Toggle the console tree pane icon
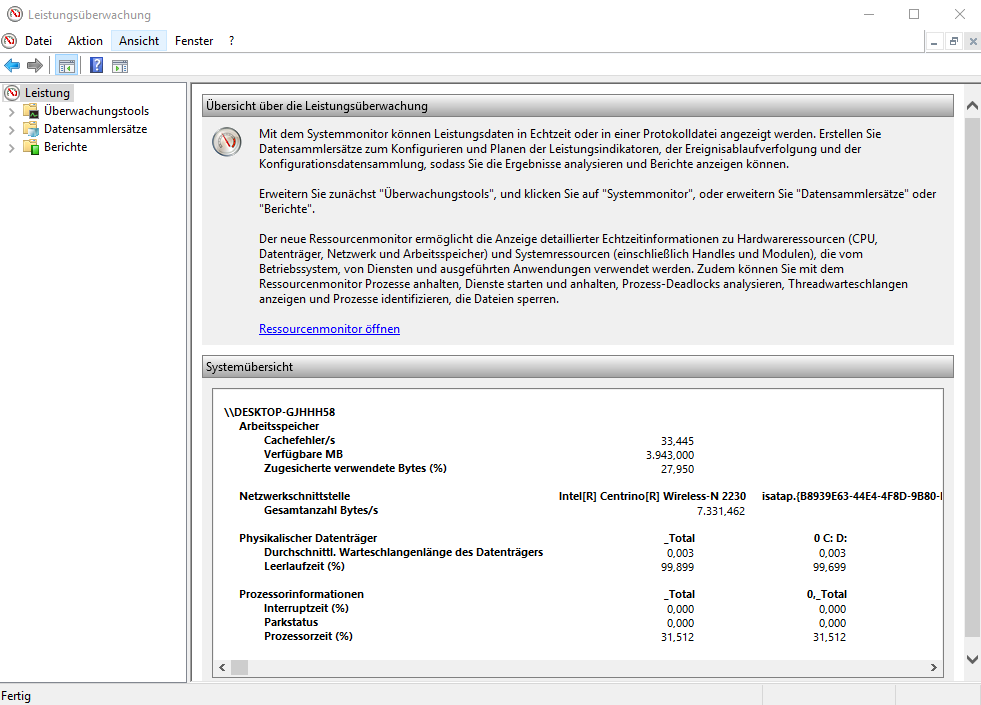 [x=66, y=66]
